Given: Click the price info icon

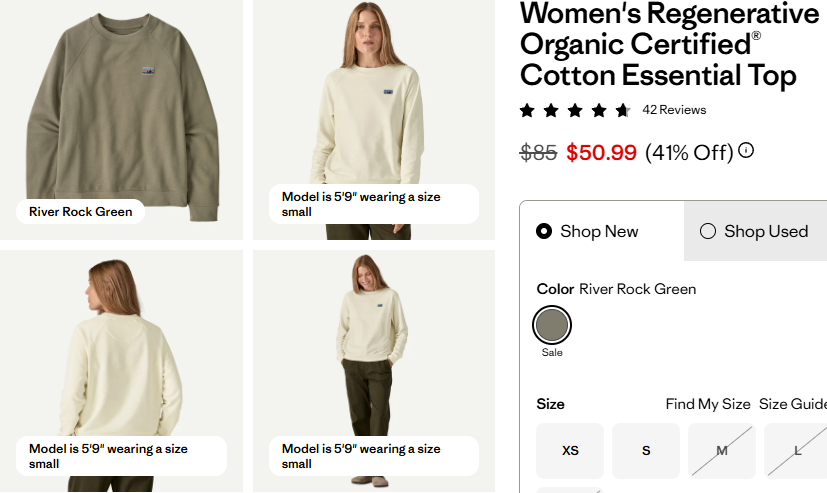Looking at the screenshot, I should coord(746,152).
